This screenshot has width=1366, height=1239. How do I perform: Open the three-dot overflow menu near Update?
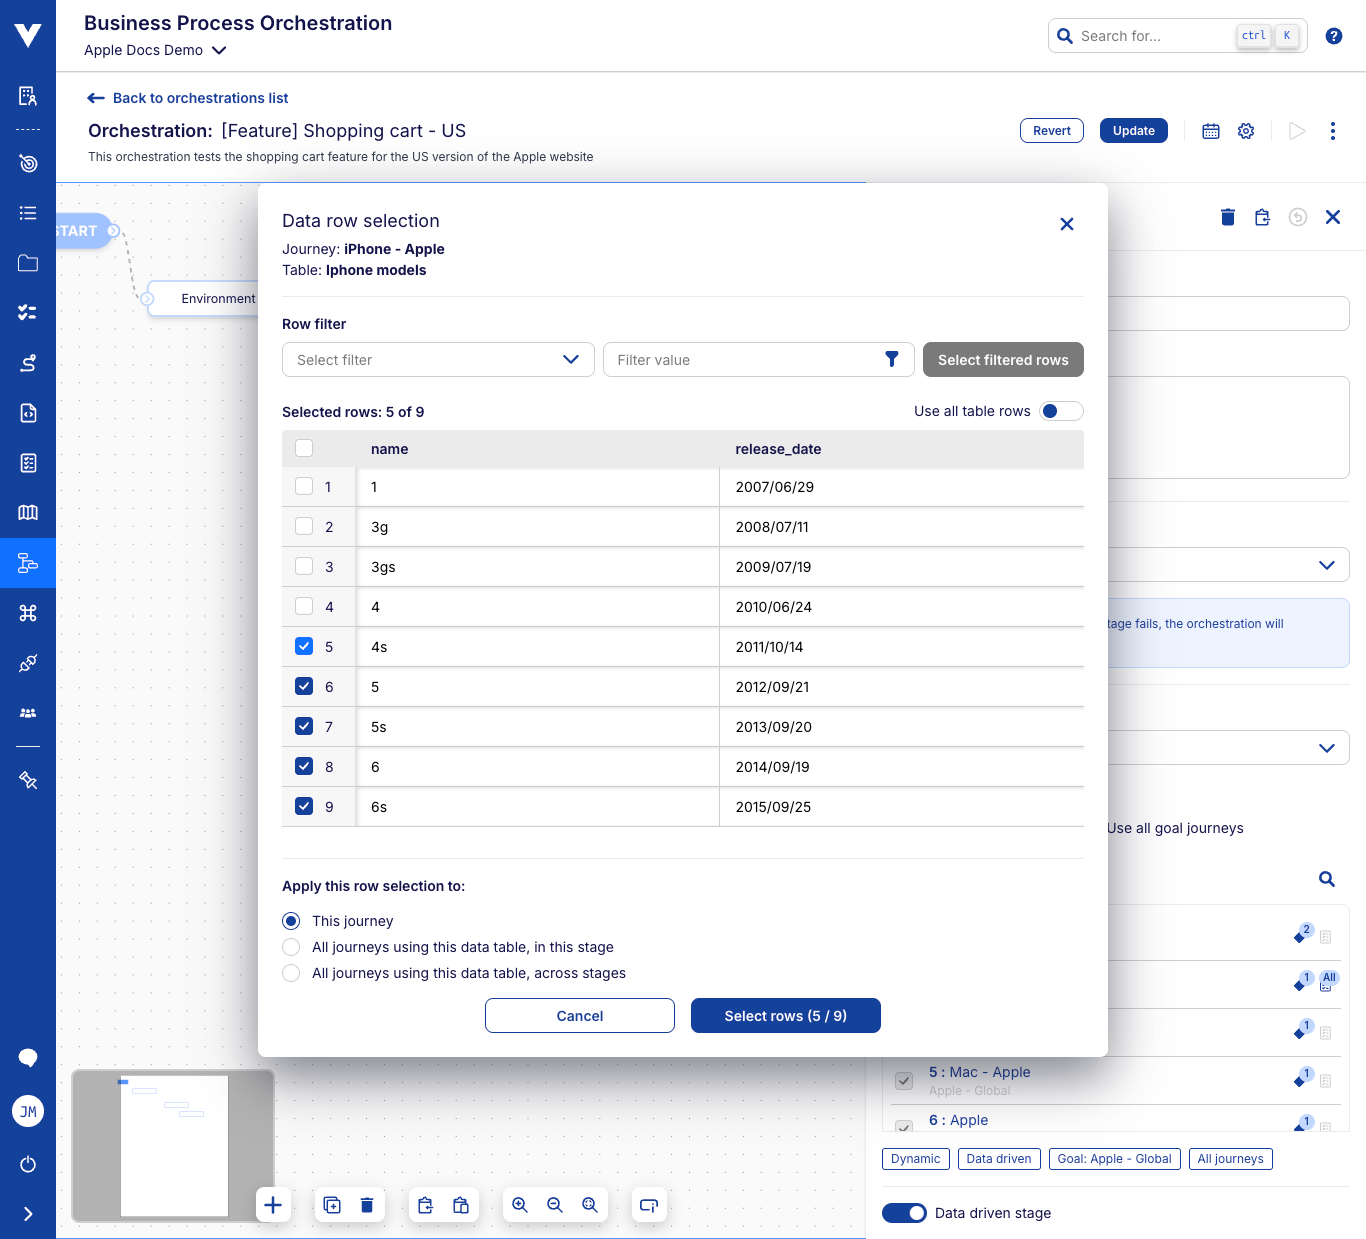tap(1332, 130)
